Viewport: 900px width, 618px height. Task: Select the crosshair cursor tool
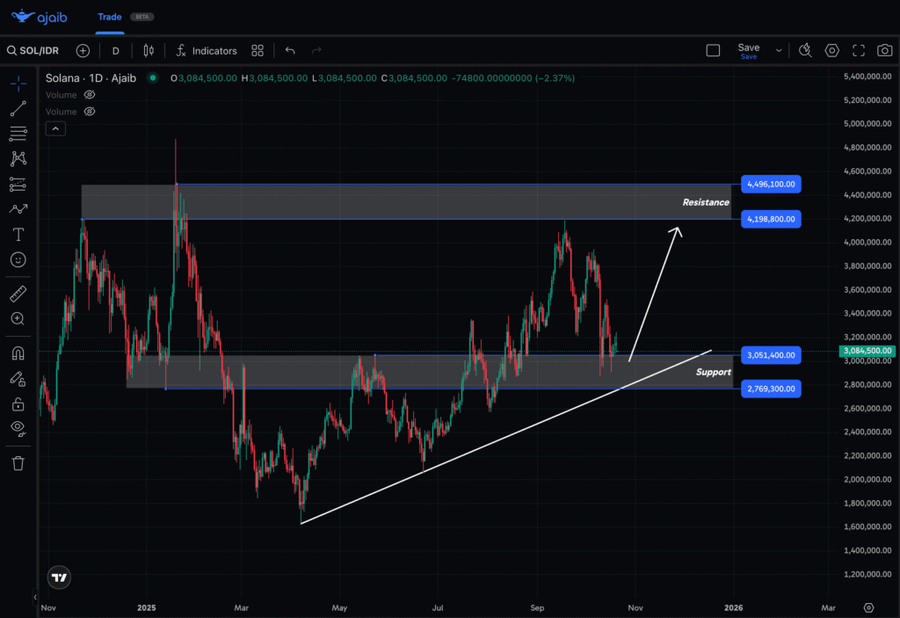click(x=18, y=84)
